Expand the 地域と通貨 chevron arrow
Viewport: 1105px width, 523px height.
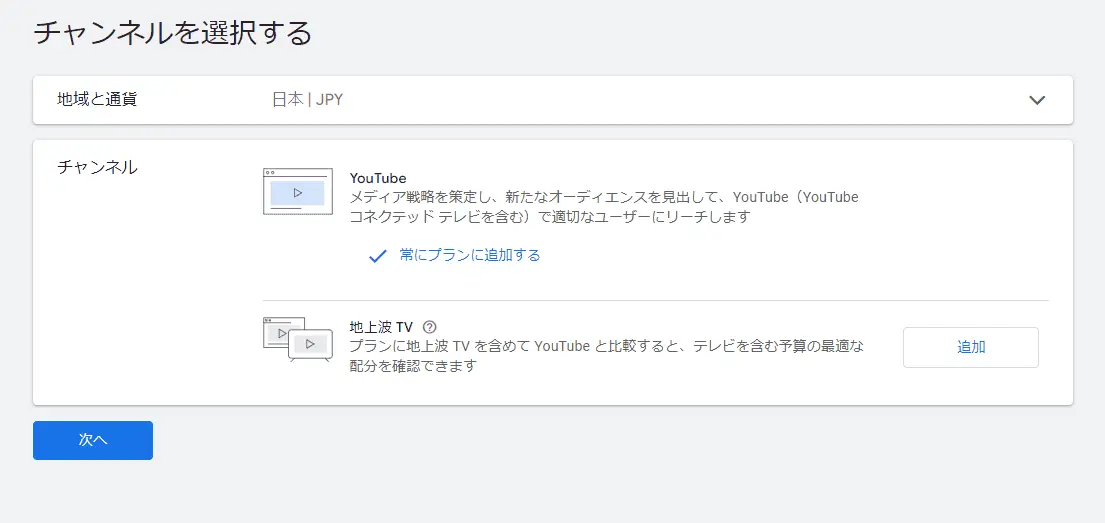click(x=1037, y=100)
